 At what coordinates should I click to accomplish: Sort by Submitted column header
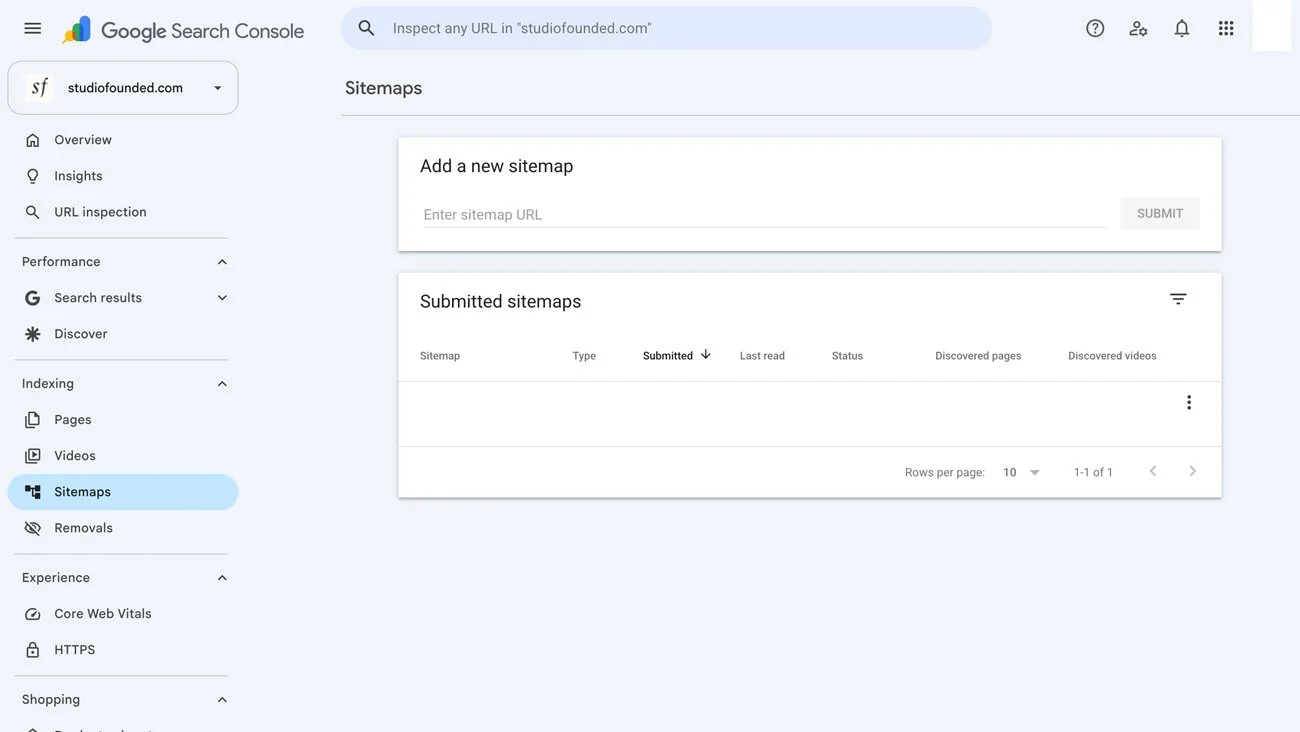[668, 356]
